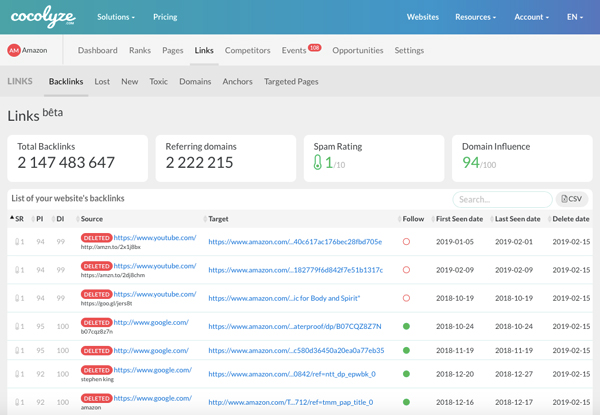Click nofollow circle in goo.gl/jers8t row
Viewport: 600px width, 415px height.
pos(406,298)
